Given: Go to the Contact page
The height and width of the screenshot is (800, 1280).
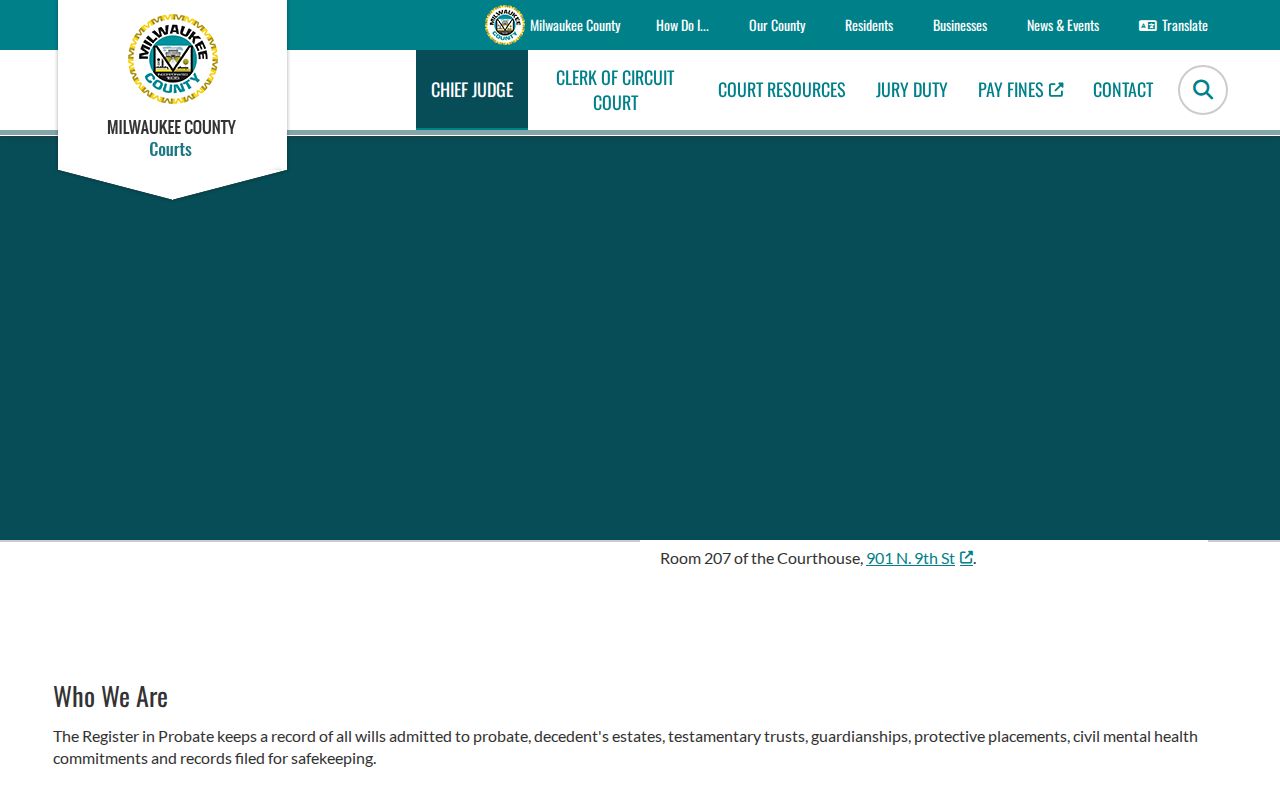Looking at the screenshot, I should pos(1123,90).
